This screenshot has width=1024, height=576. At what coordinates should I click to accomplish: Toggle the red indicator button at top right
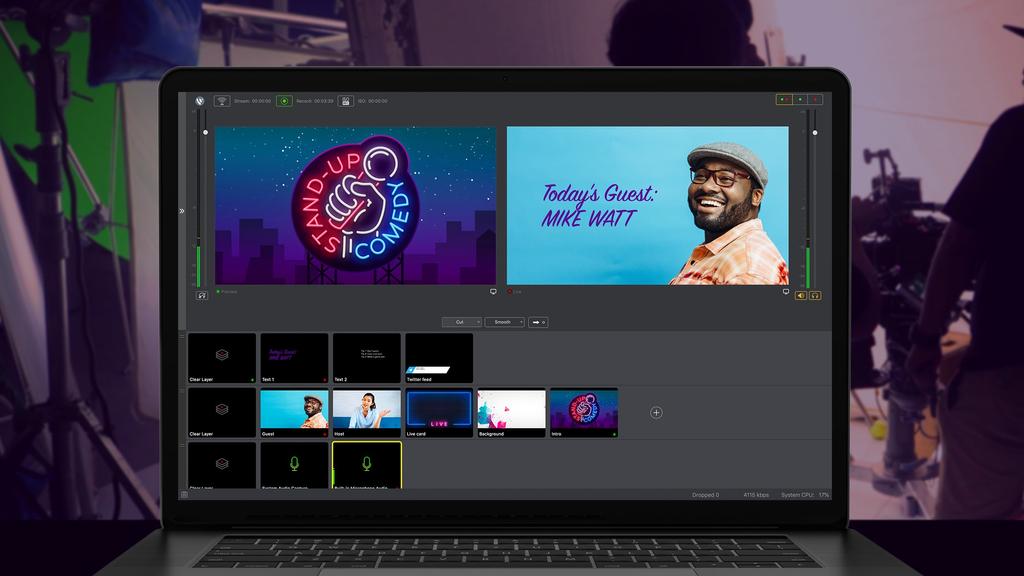(x=815, y=99)
